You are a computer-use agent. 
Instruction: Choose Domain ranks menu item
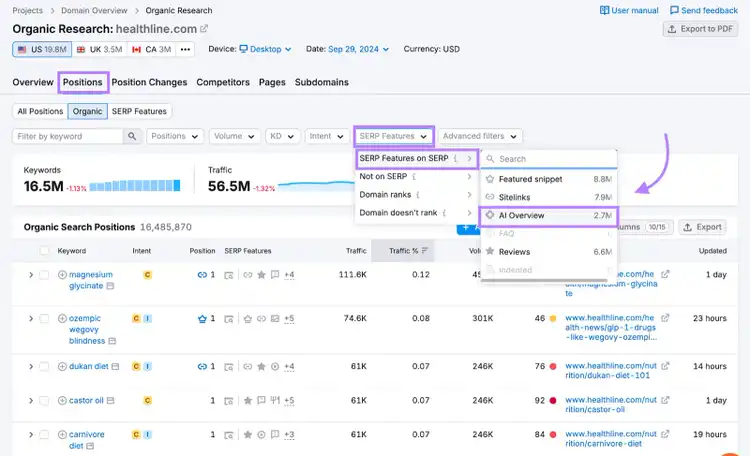[x=417, y=195]
